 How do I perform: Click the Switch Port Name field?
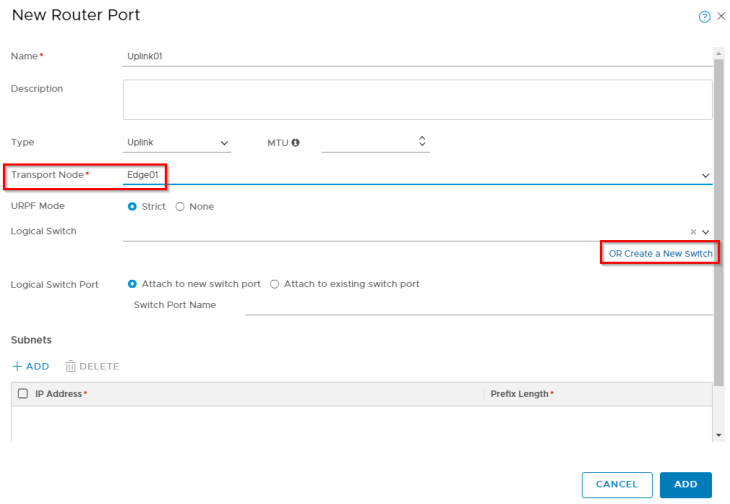478,305
